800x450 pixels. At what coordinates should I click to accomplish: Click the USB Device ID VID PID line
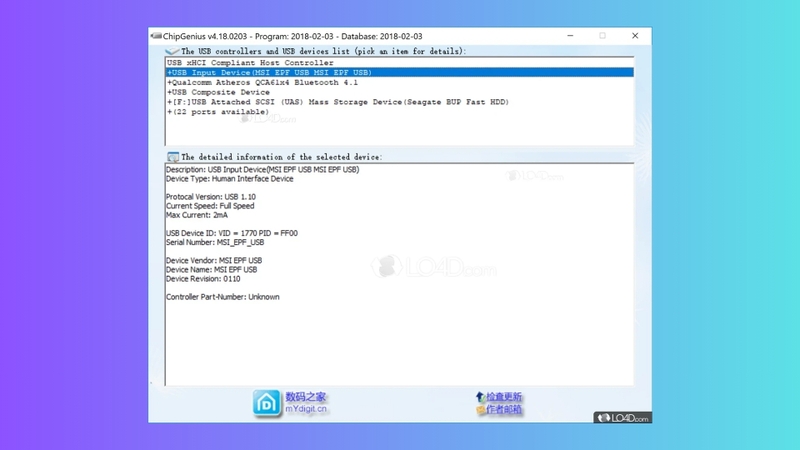point(232,233)
